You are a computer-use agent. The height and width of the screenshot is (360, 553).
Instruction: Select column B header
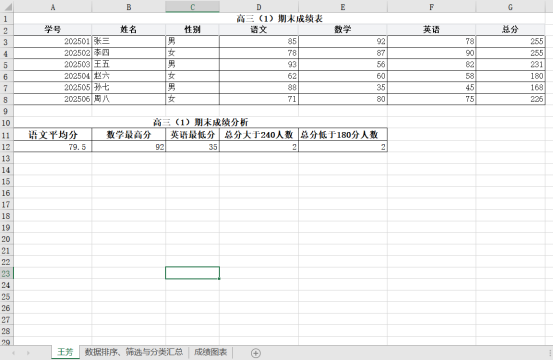129,7
